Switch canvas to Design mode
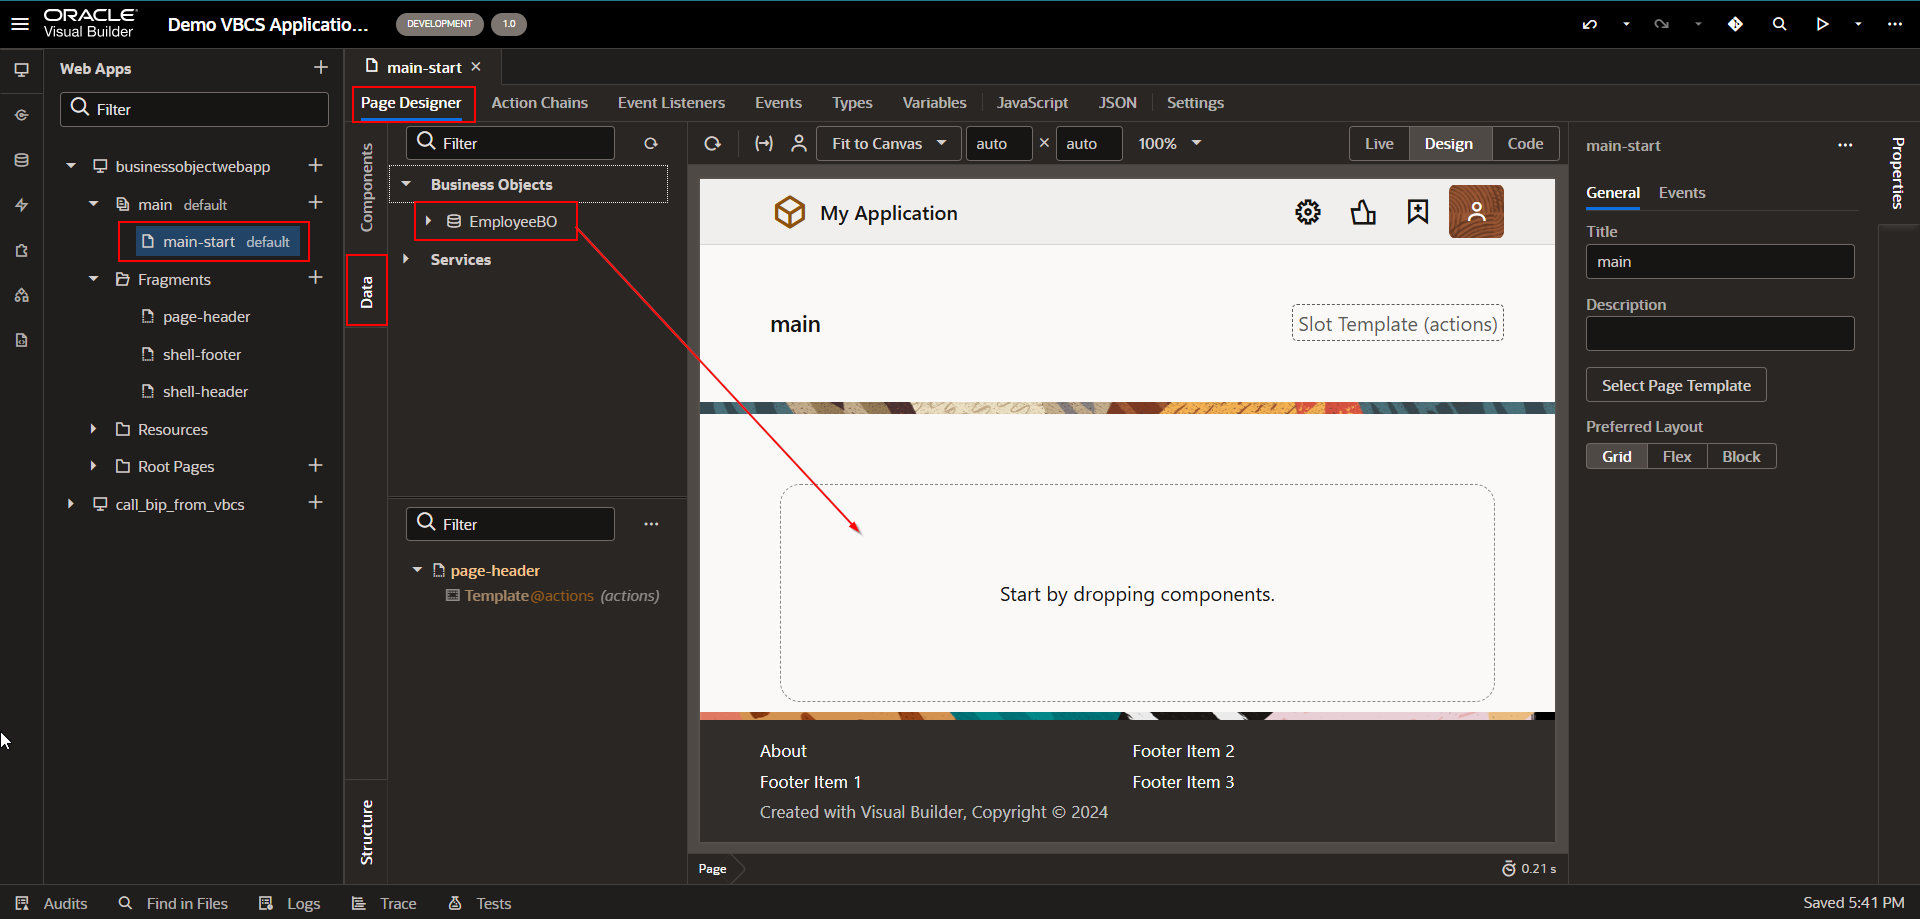The width and height of the screenshot is (1920, 919). (x=1449, y=144)
